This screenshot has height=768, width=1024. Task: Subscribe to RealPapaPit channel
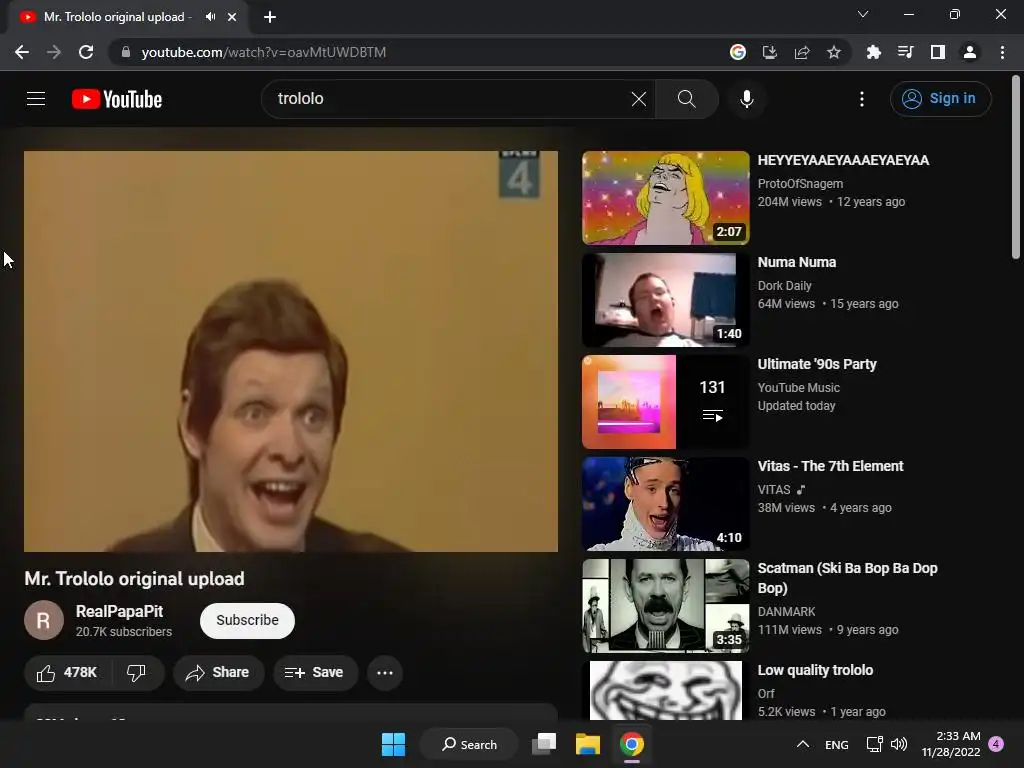pyautogui.click(x=248, y=620)
